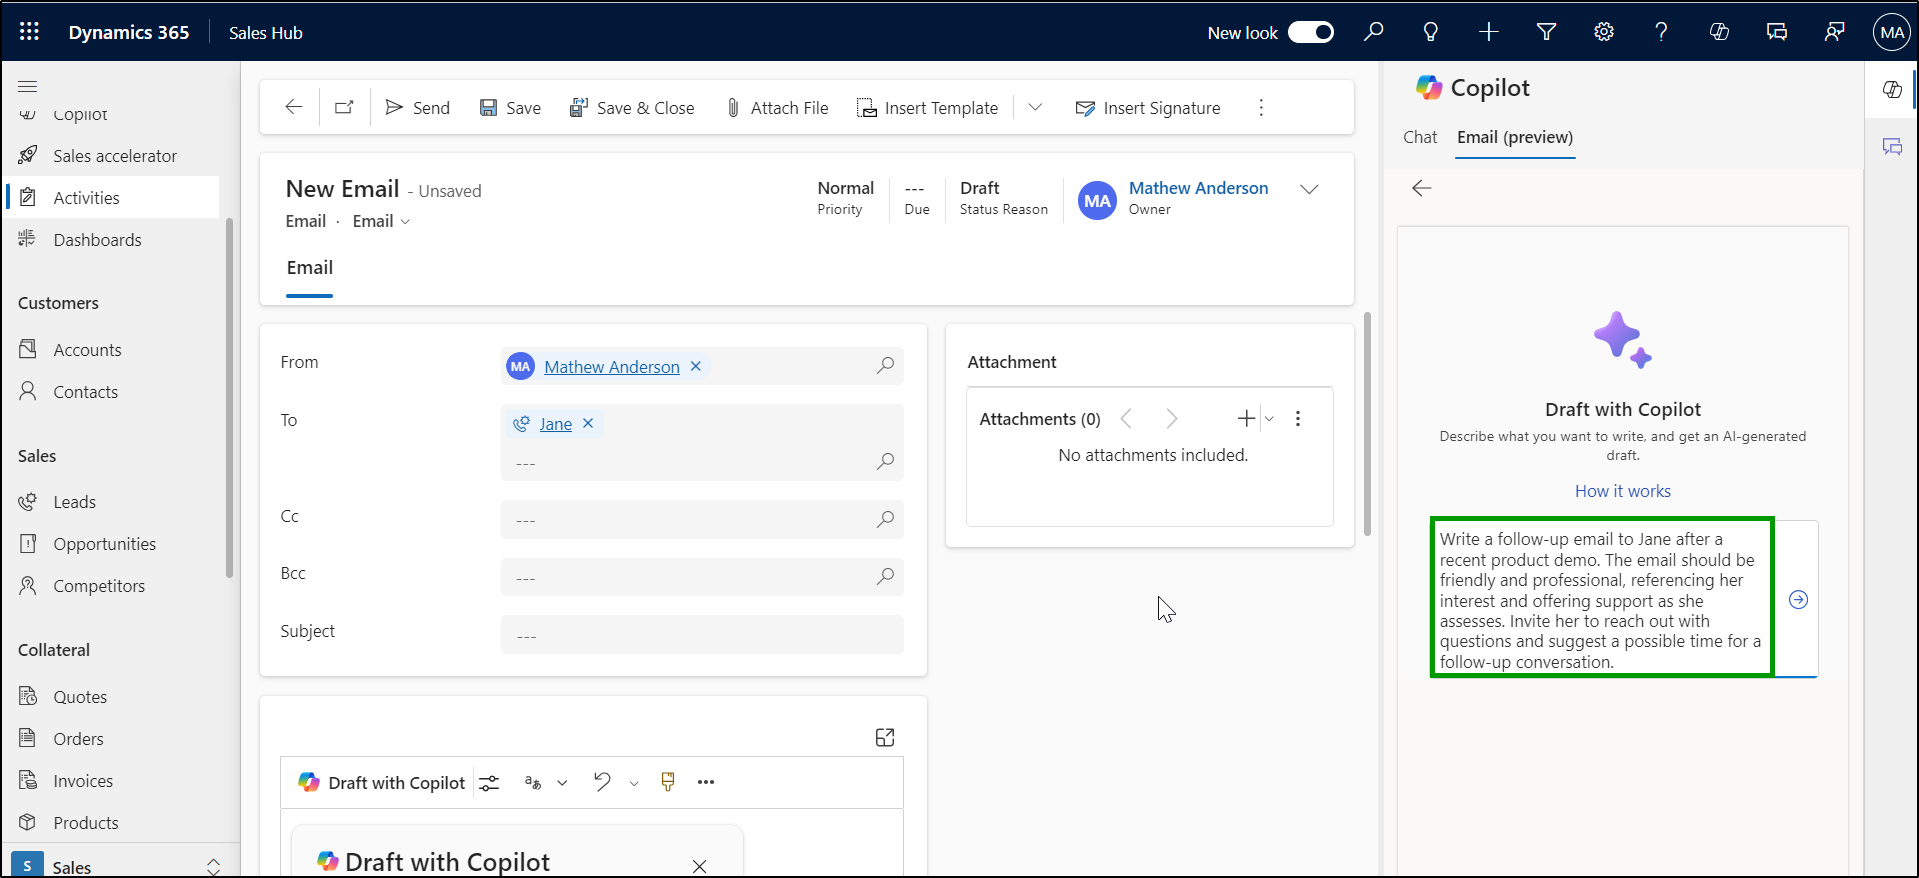Click the Subject input field
Viewport: 1919px width, 878px height.
pos(702,635)
